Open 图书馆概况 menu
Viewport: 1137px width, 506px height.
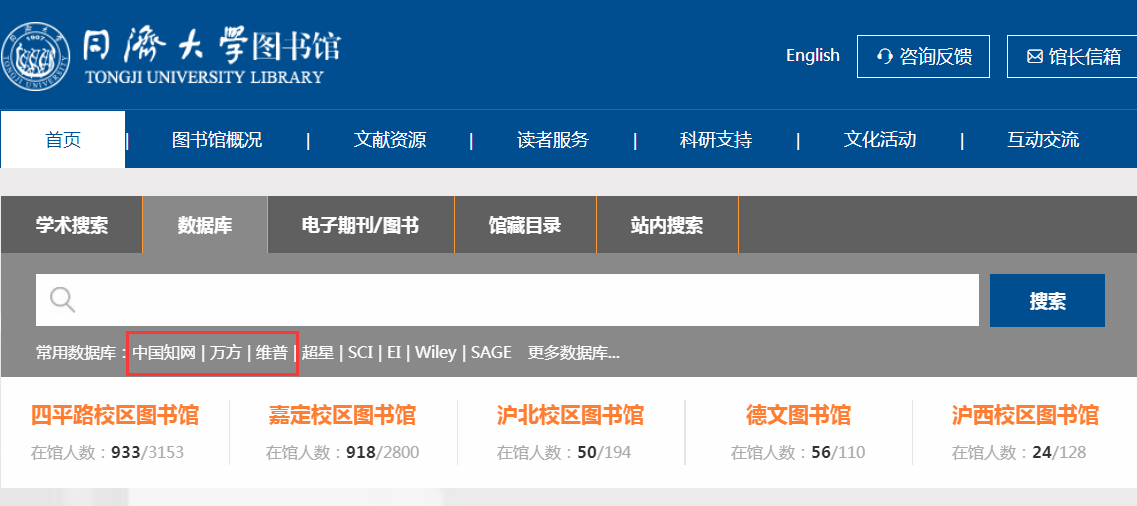[x=217, y=139]
